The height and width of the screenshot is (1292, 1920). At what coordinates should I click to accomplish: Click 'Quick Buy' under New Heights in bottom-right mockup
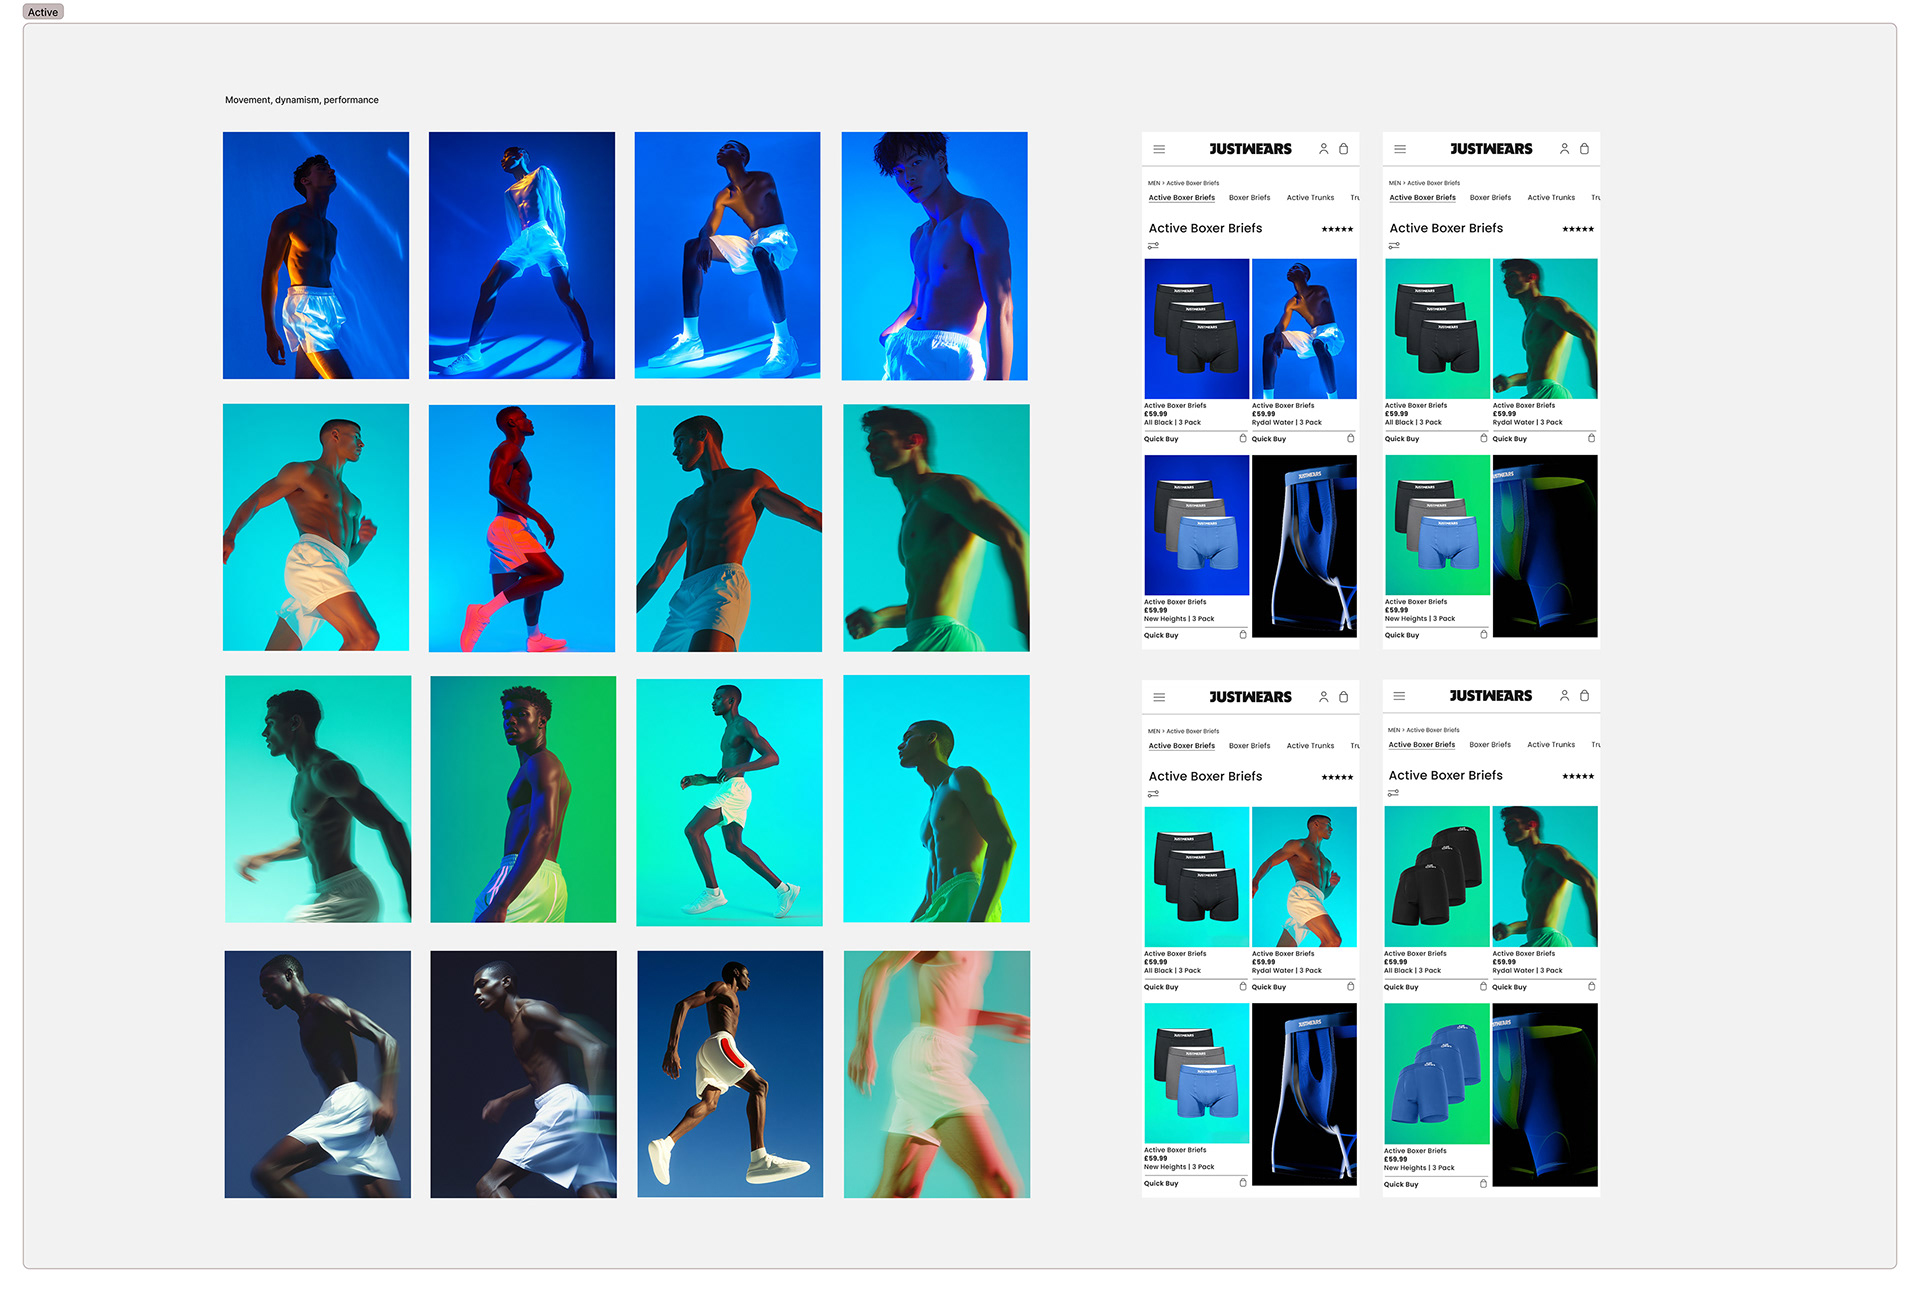tap(1401, 1184)
